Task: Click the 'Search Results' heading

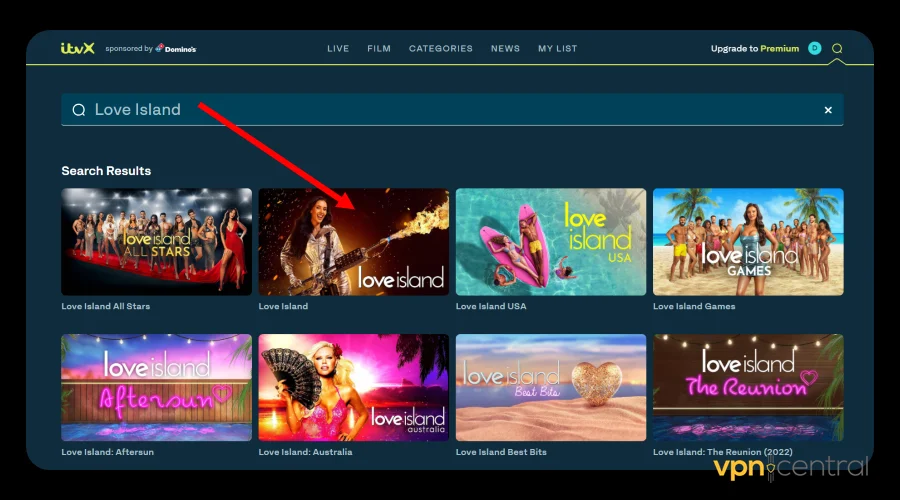Action: [x=106, y=171]
